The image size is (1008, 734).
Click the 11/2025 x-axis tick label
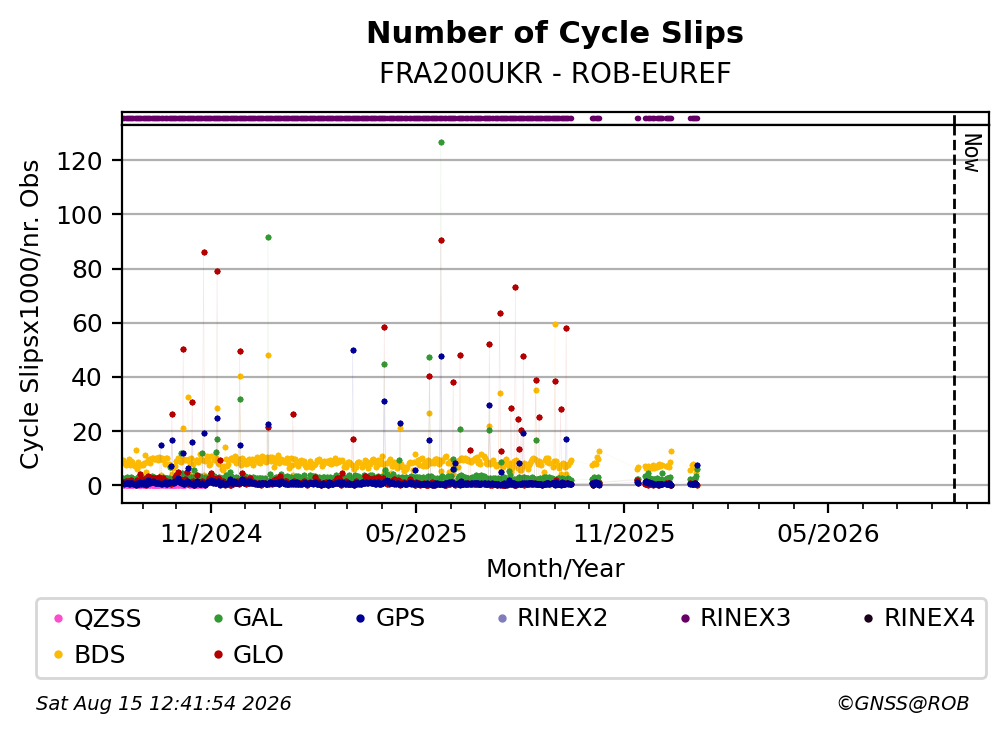[624, 534]
